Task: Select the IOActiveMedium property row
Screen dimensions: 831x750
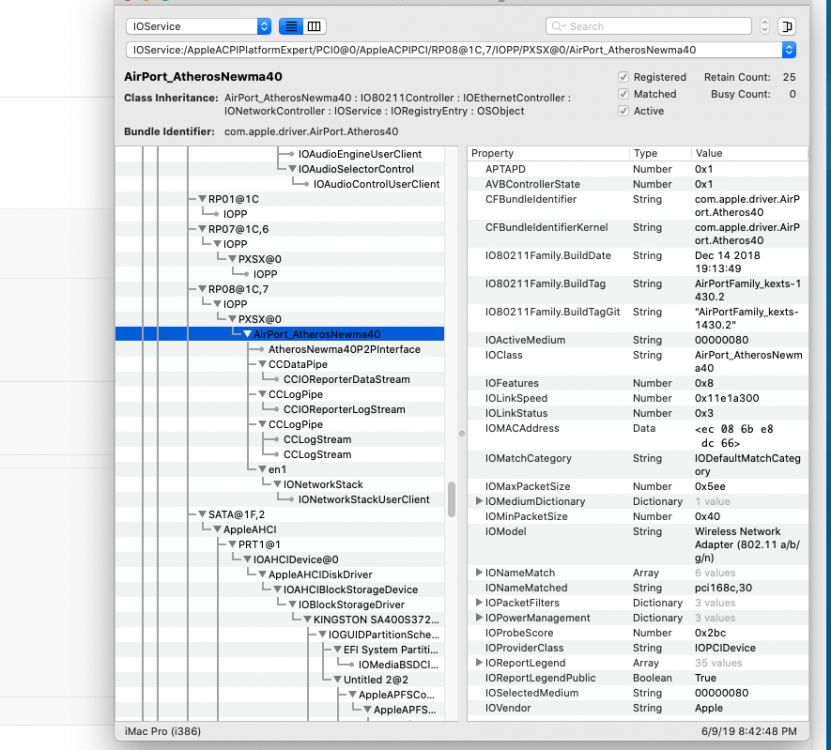Action: pyautogui.click(x=638, y=340)
